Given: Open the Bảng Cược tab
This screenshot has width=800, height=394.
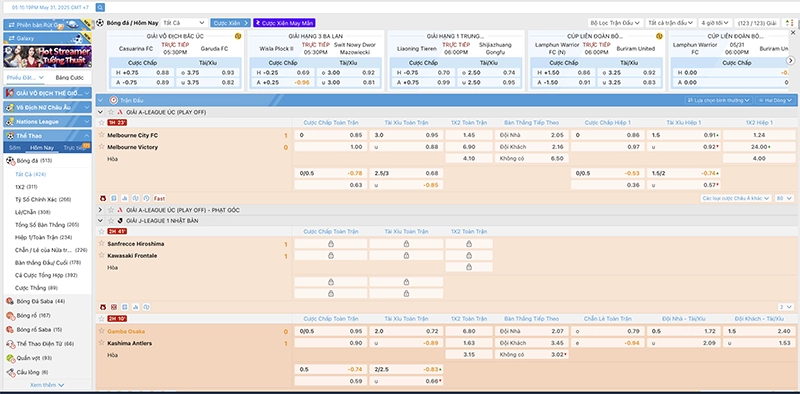Looking at the screenshot, I should (x=69, y=78).
